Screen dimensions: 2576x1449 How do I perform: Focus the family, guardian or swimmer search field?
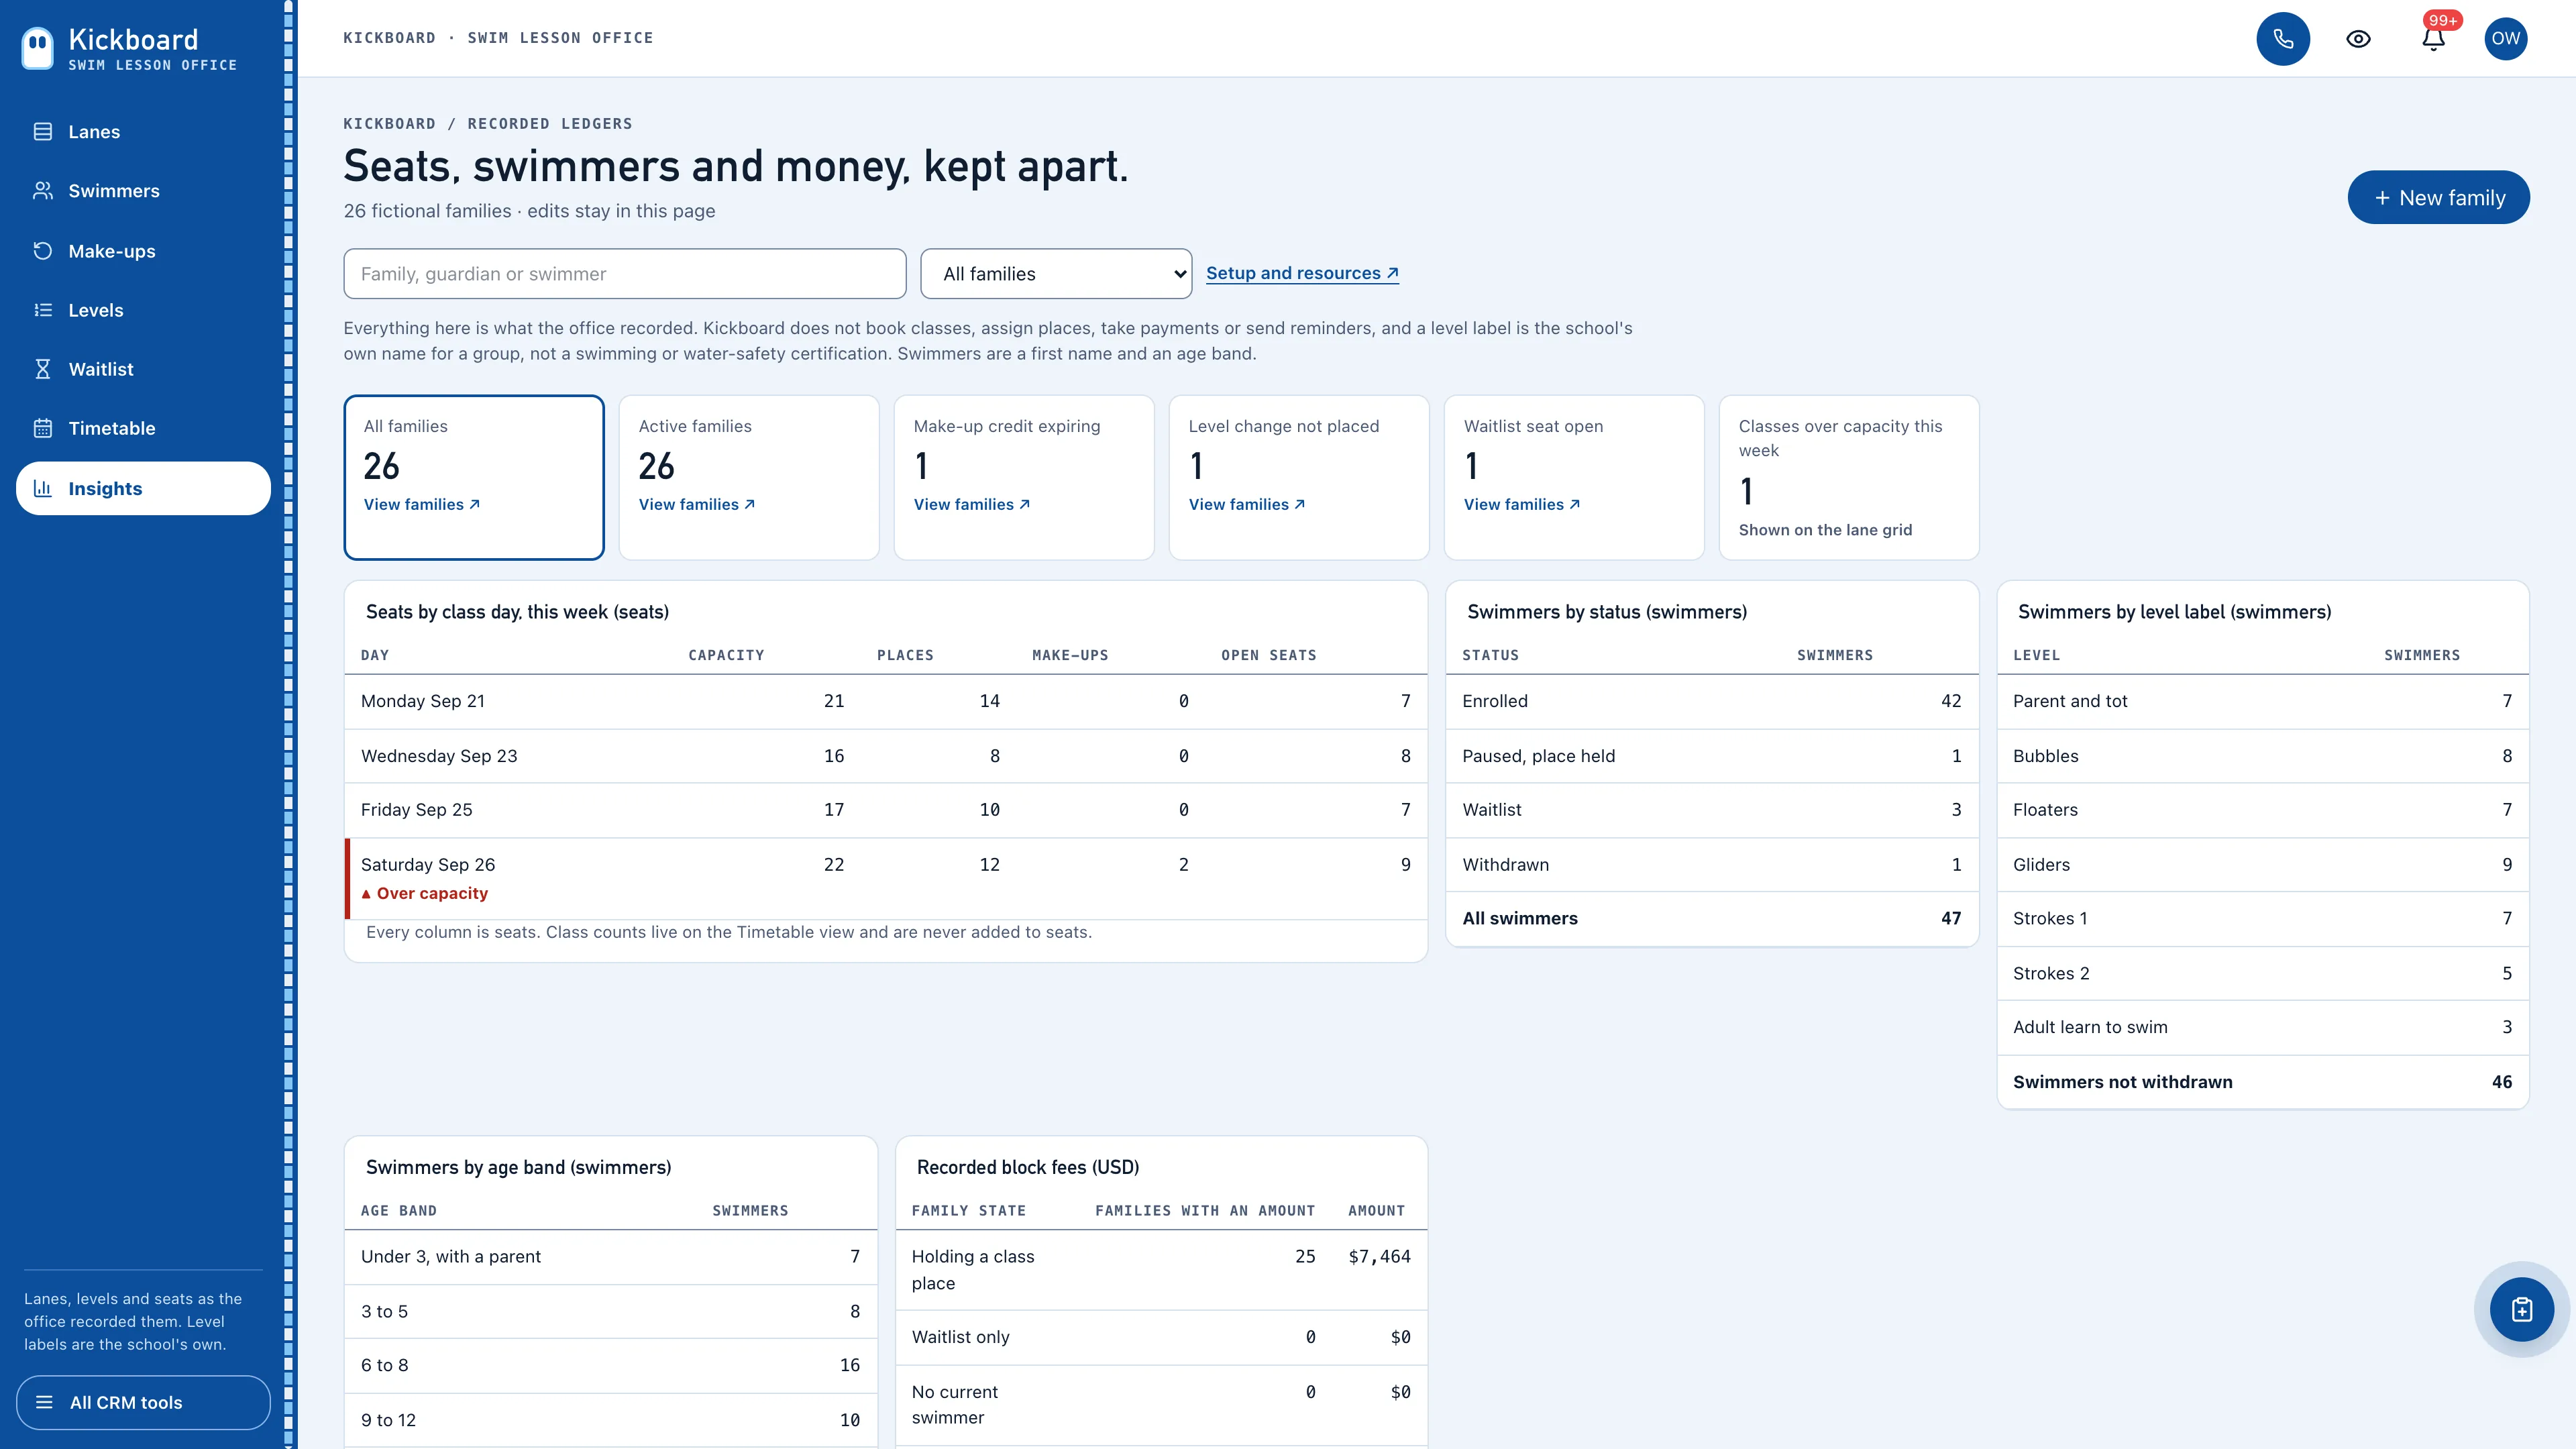click(x=625, y=274)
